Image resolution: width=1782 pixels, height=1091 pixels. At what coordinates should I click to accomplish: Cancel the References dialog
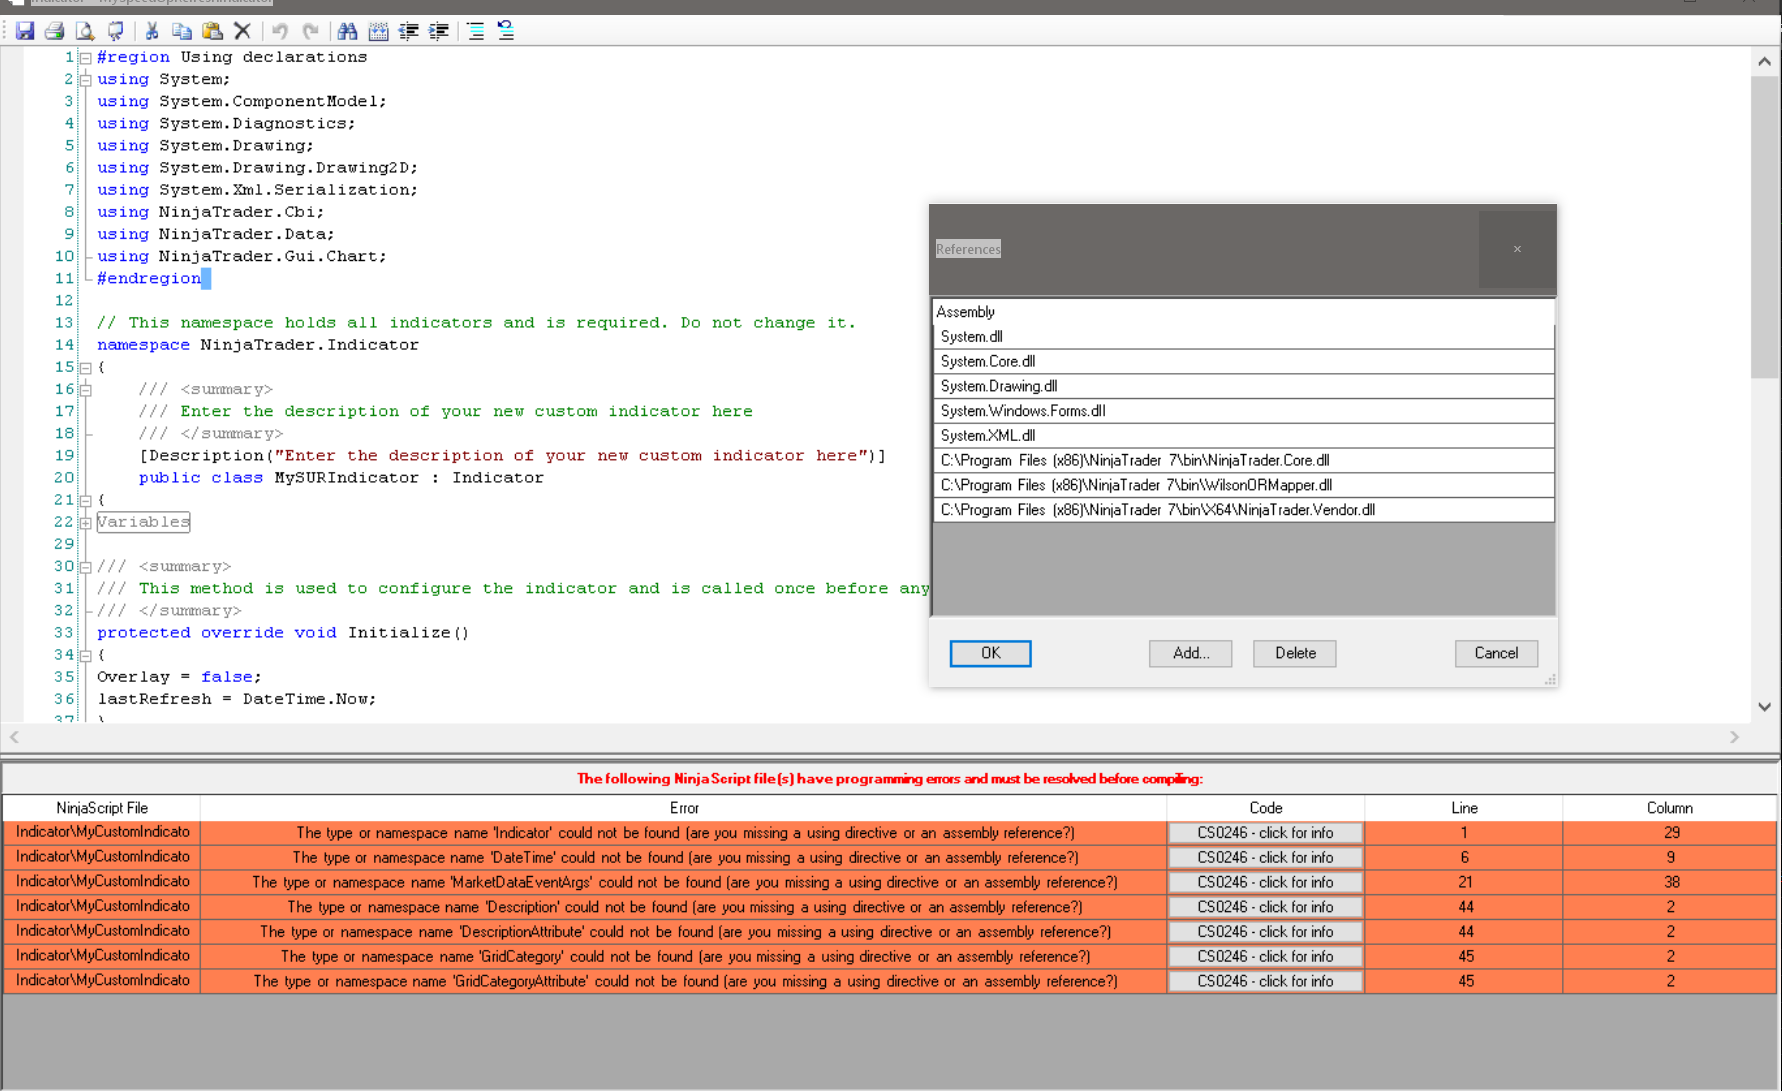tap(1496, 653)
